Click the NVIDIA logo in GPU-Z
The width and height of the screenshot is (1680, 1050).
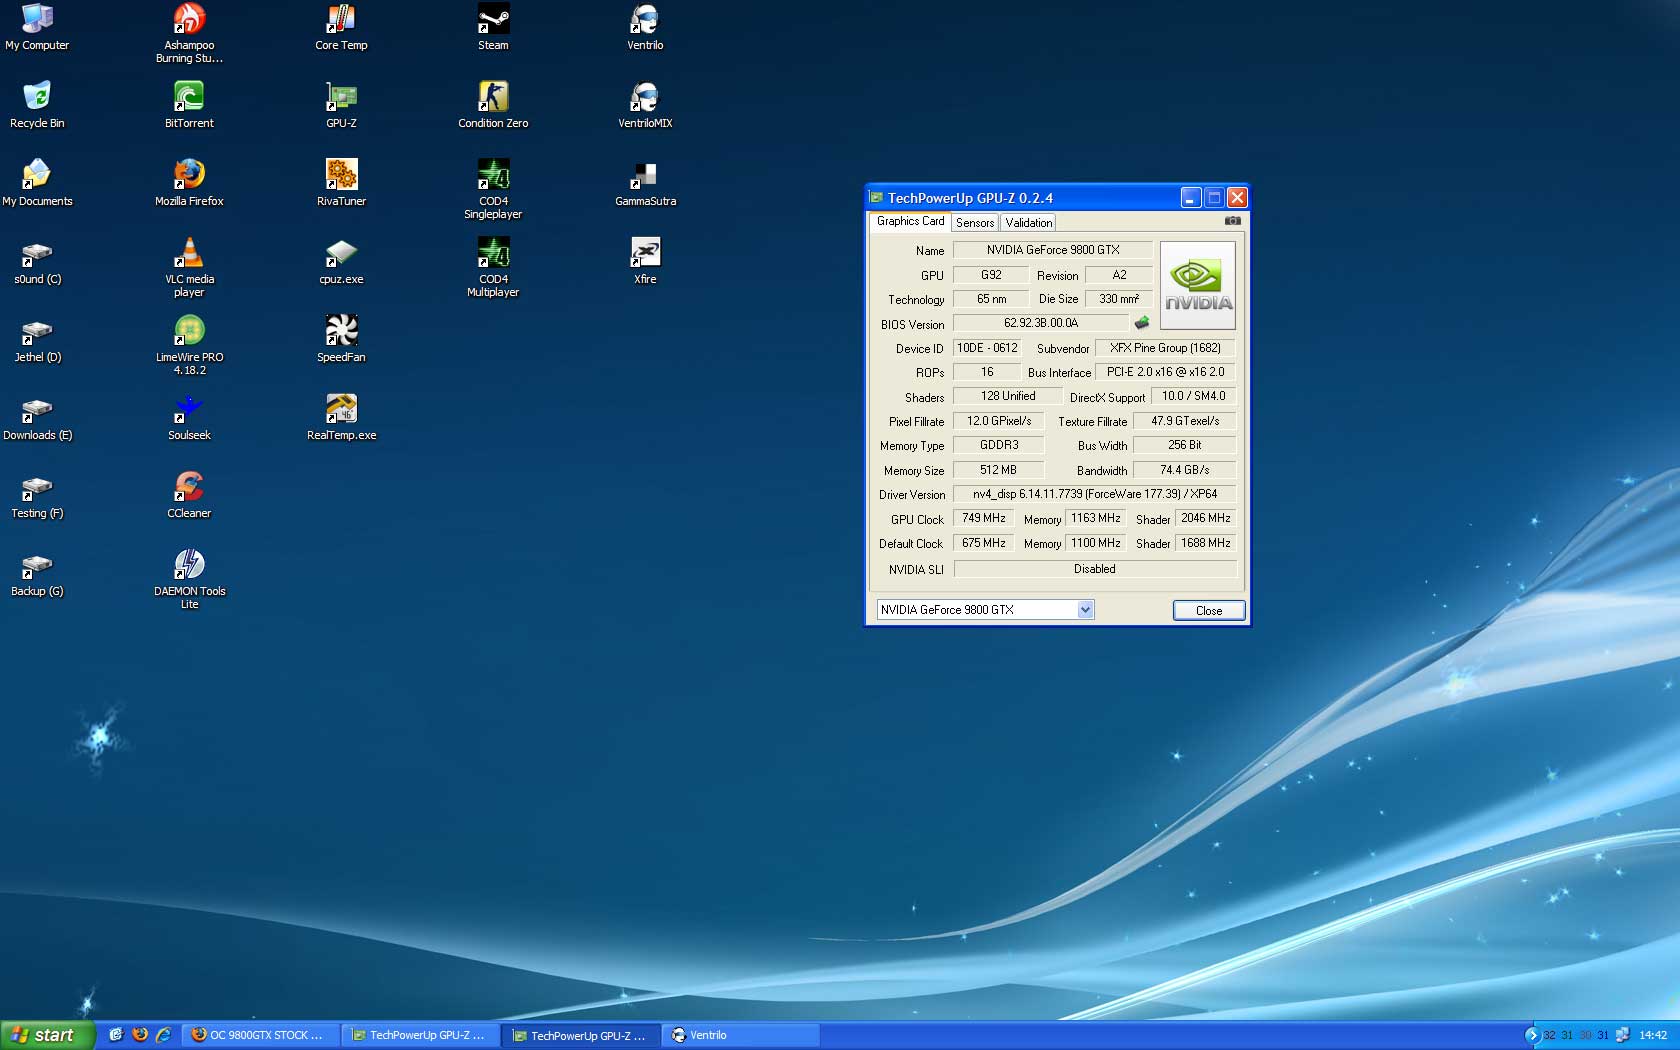[x=1198, y=286]
